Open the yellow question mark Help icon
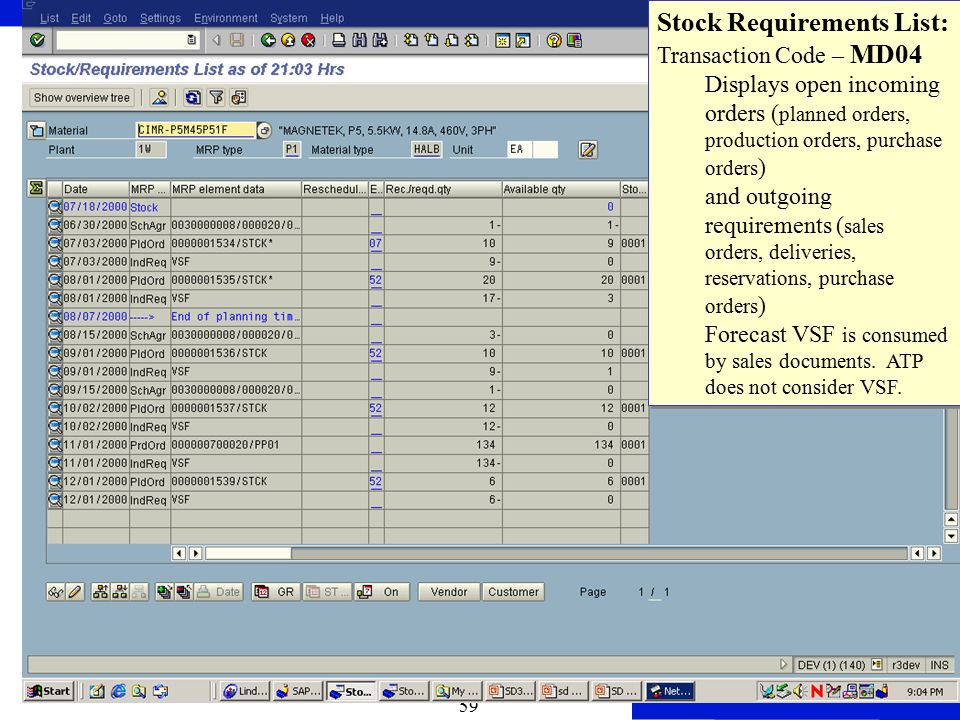 (x=553, y=40)
